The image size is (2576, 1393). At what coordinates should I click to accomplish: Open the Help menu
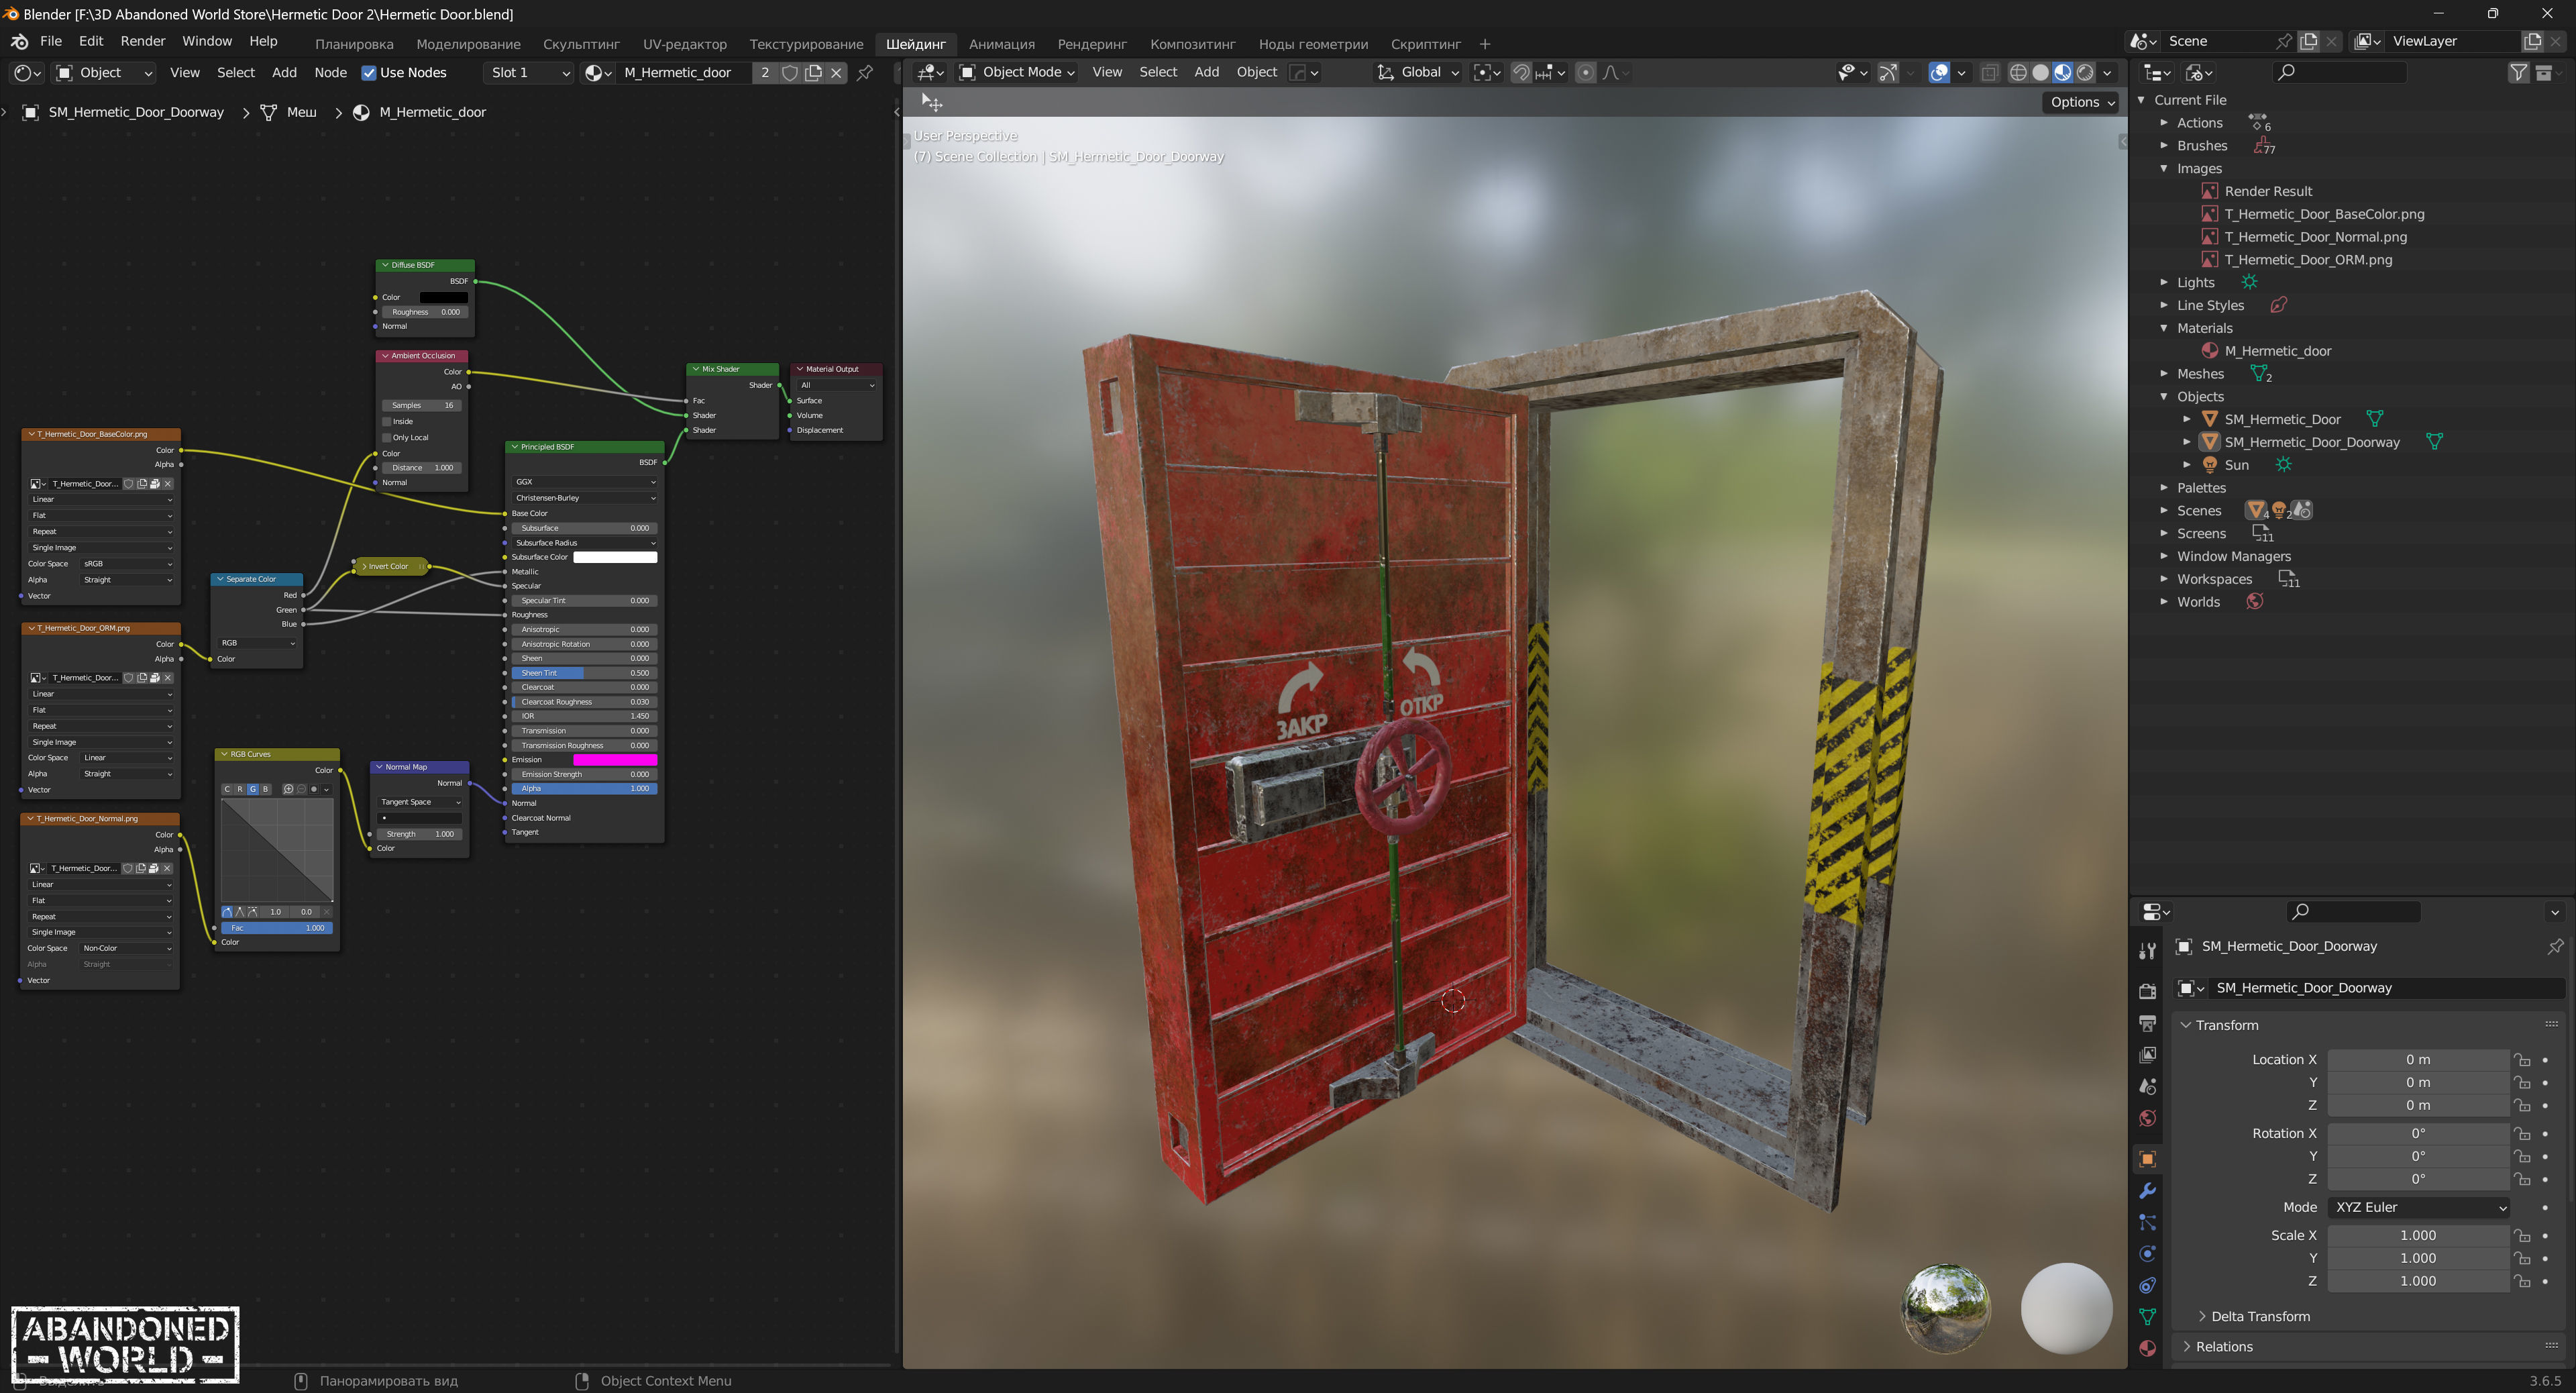[x=263, y=41]
